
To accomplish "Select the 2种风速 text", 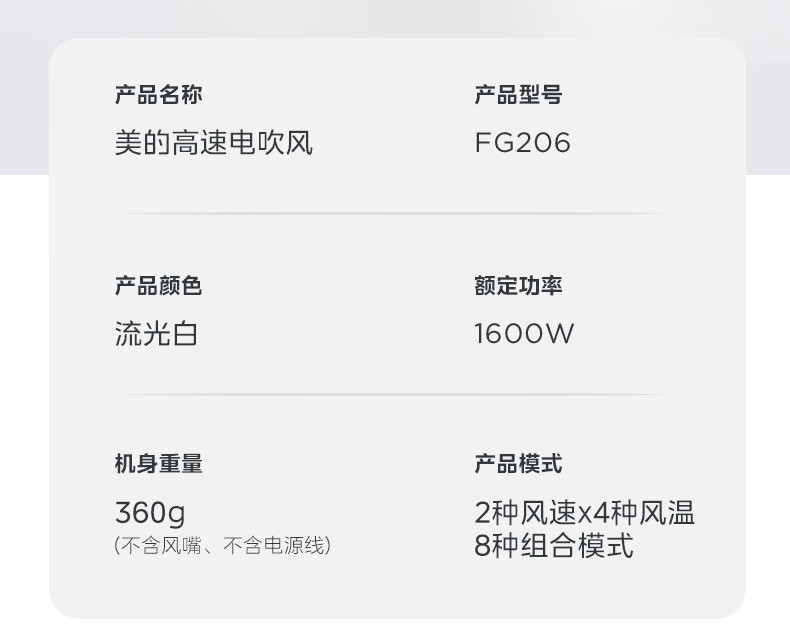I will (x=526, y=513).
